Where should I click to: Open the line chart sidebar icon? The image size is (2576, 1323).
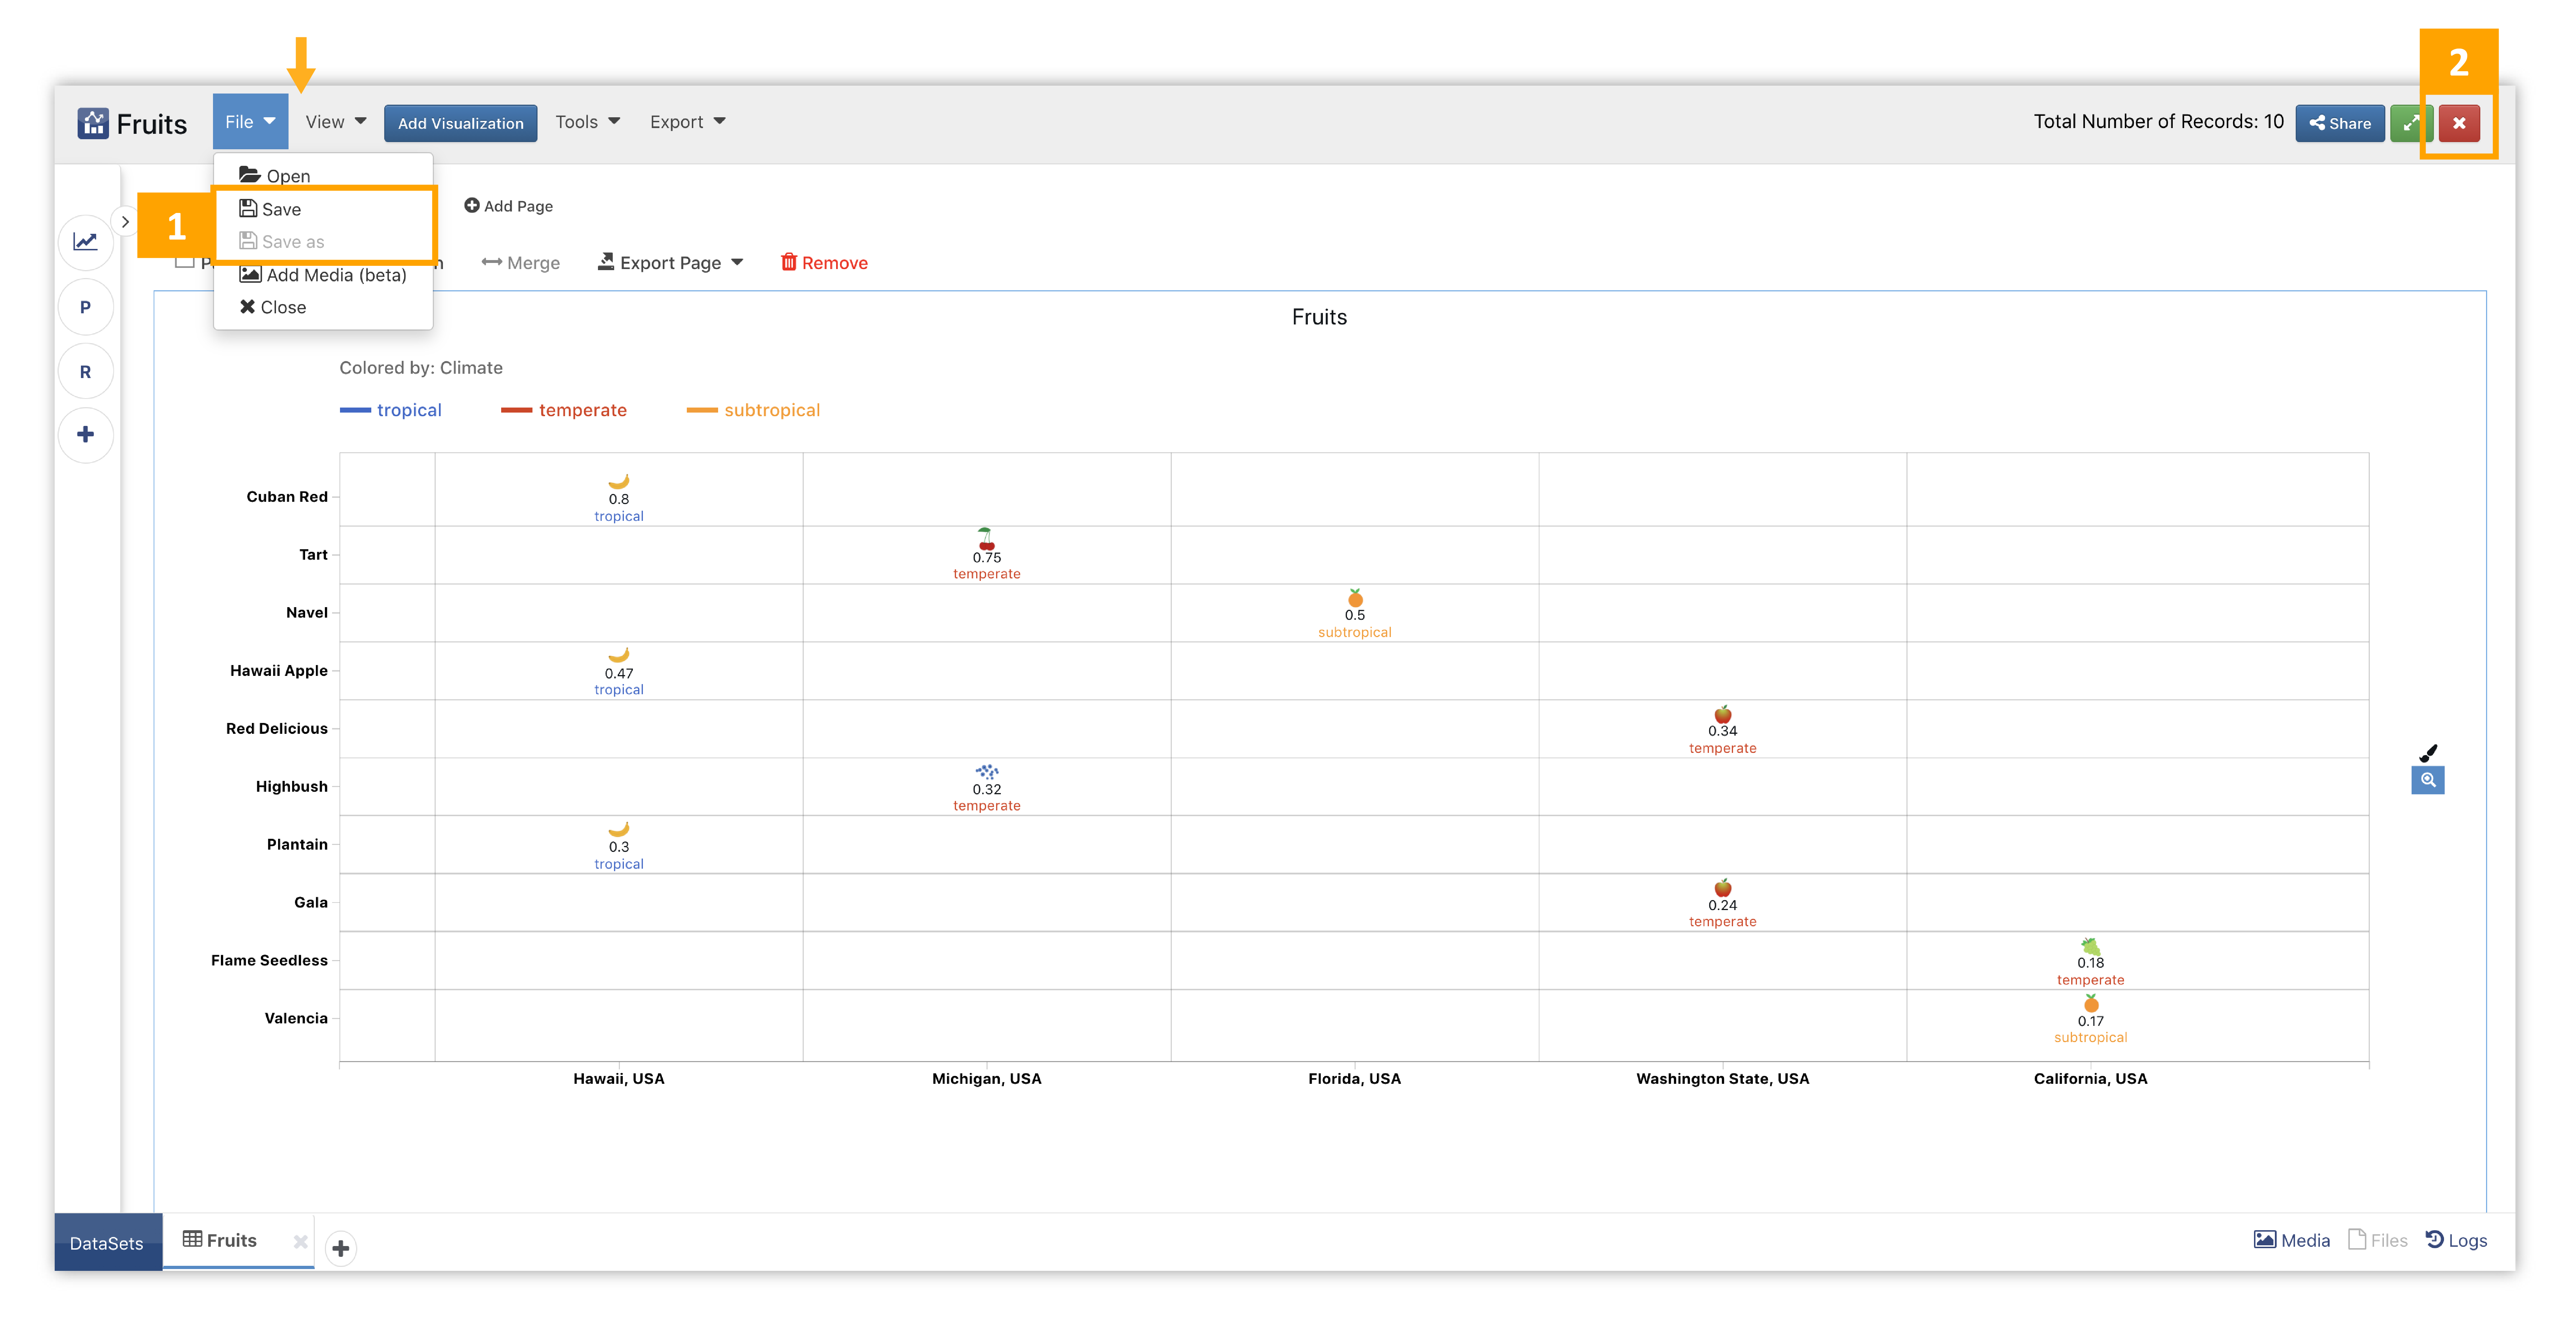point(86,242)
